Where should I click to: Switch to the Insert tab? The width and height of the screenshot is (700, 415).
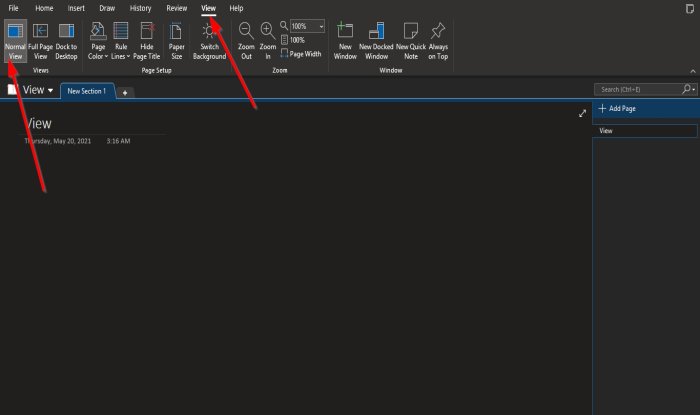pyautogui.click(x=76, y=8)
